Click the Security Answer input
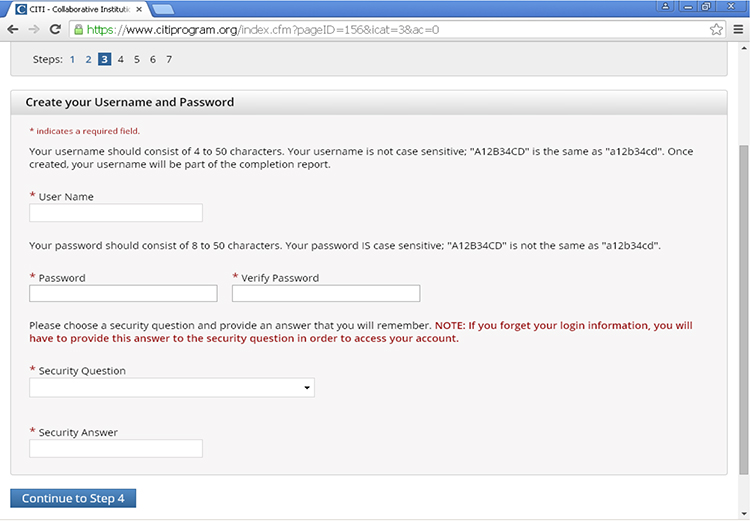Viewport: 750px width, 521px height. tap(116, 449)
